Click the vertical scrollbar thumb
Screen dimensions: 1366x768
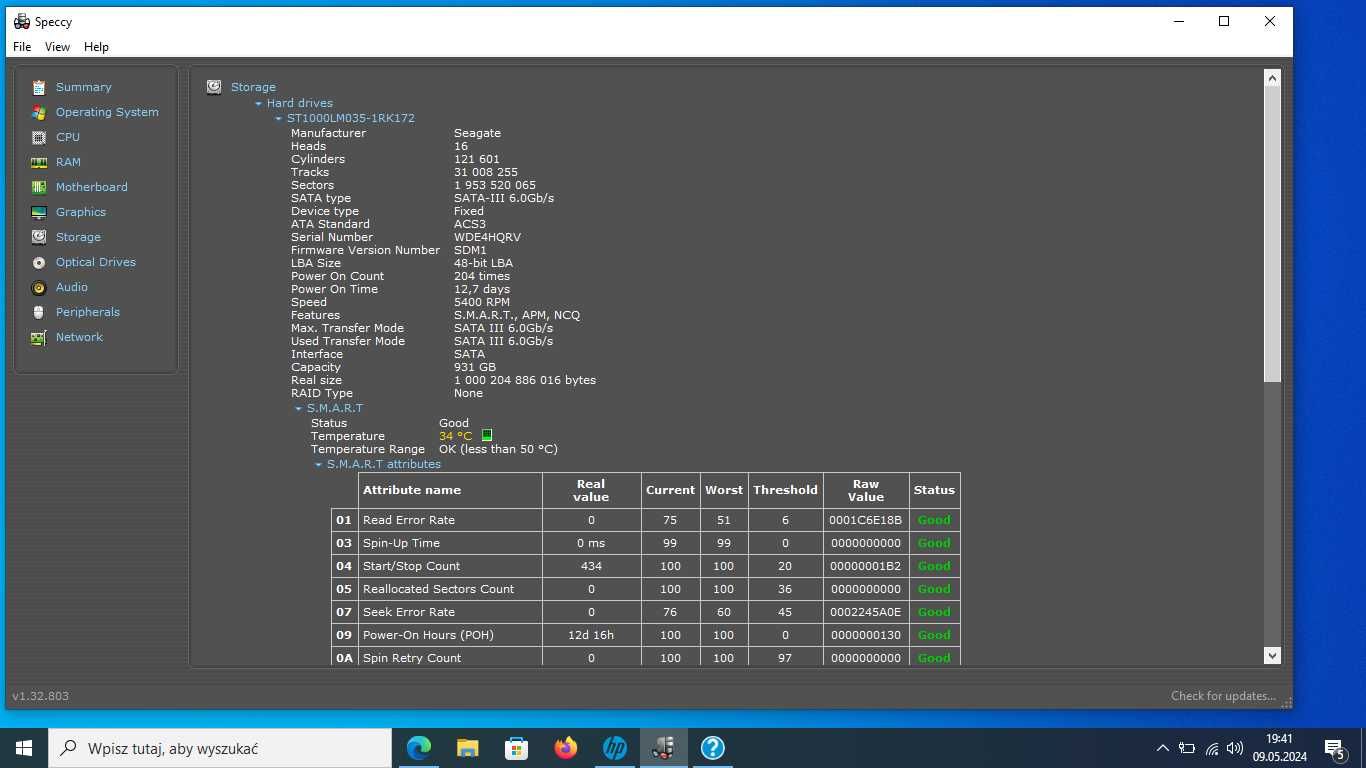pyautogui.click(x=1272, y=235)
